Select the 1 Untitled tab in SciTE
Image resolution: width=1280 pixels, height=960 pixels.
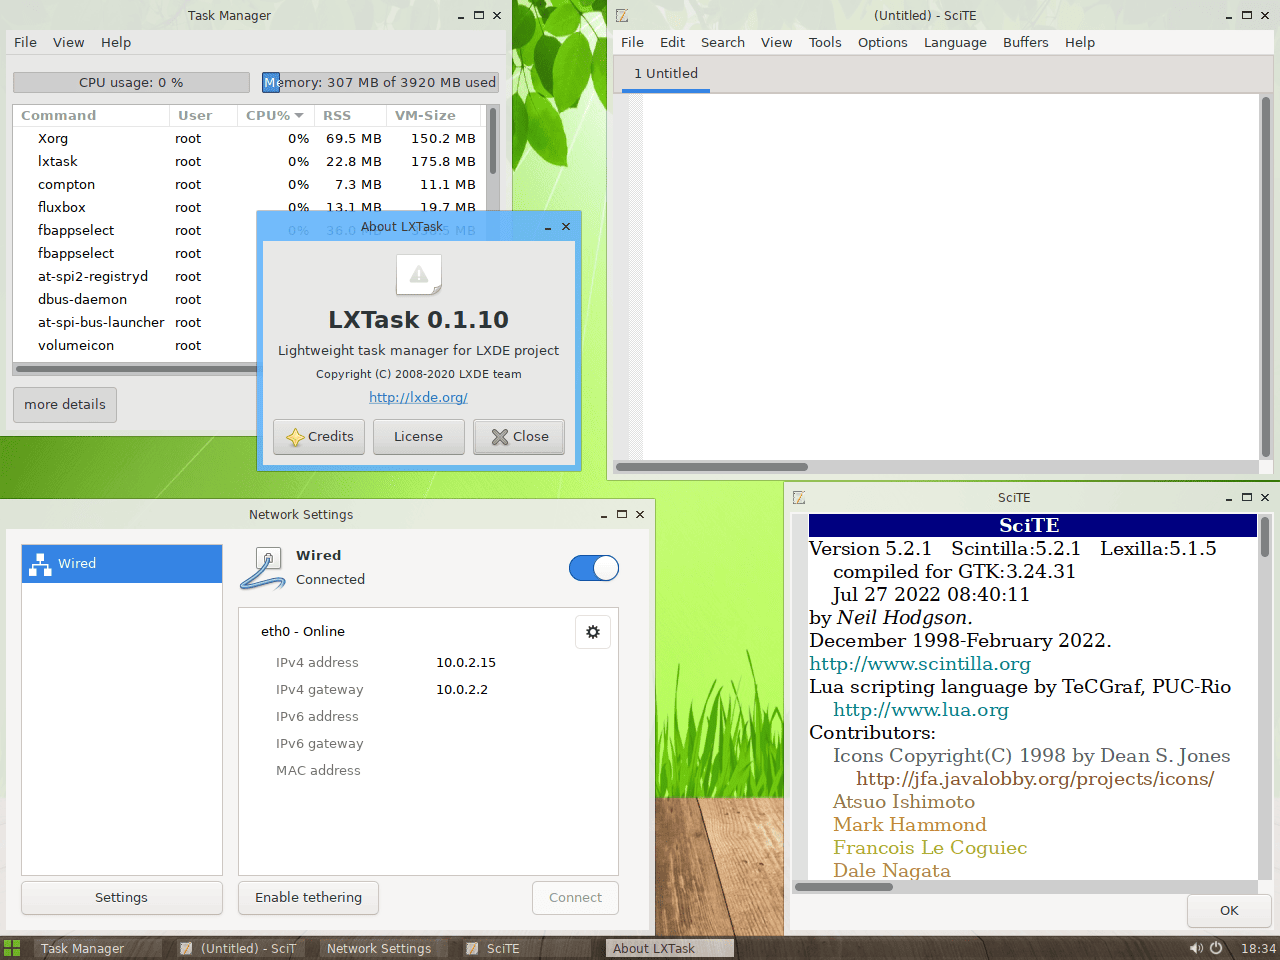pyautogui.click(x=666, y=74)
